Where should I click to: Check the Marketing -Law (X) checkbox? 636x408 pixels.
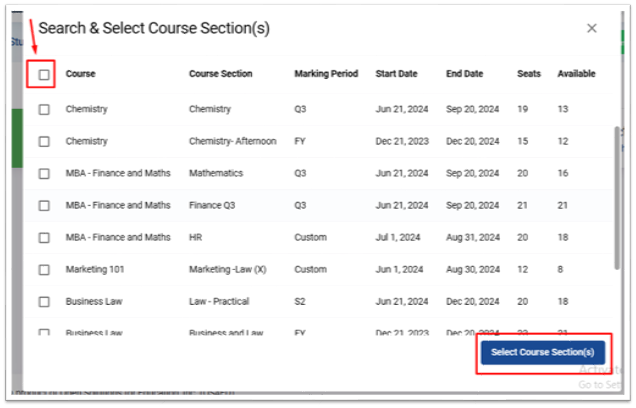coord(44,270)
